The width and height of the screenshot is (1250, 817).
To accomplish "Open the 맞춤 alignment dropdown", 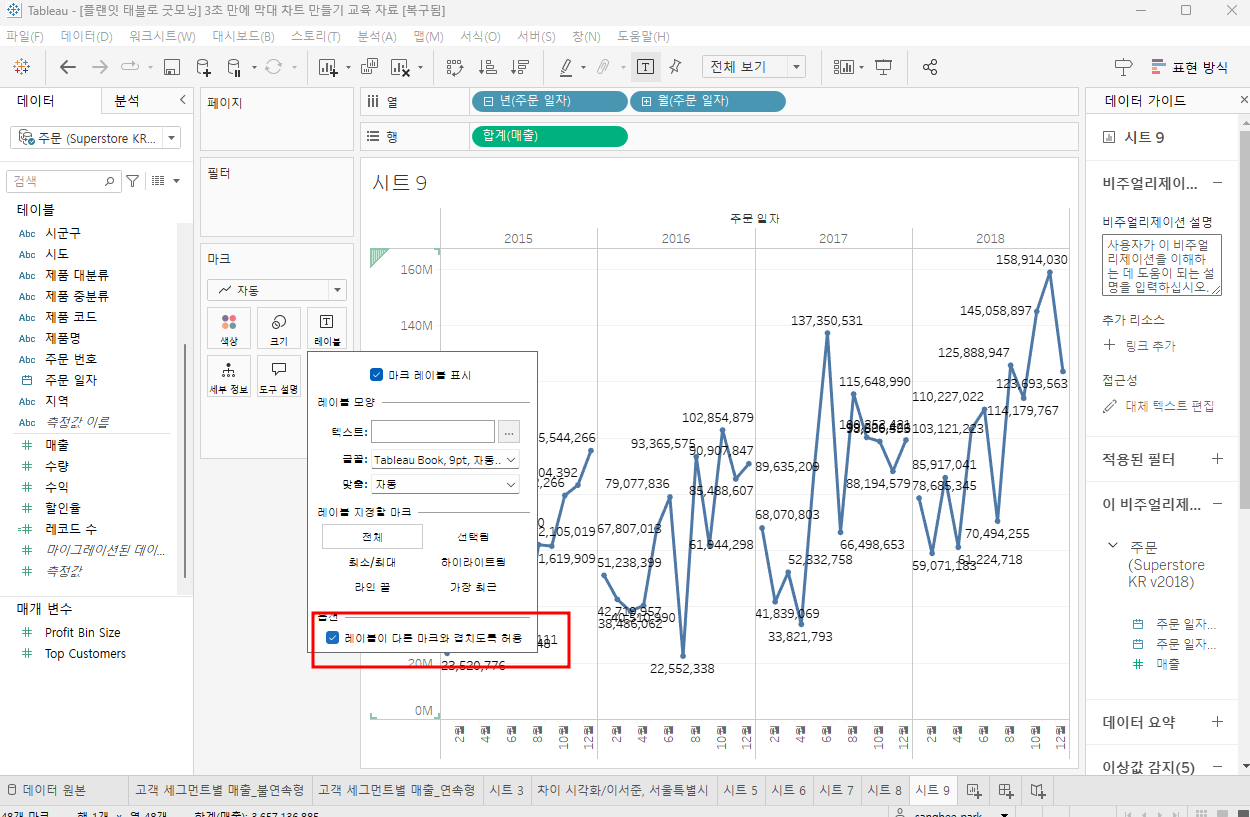I will [x=445, y=484].
